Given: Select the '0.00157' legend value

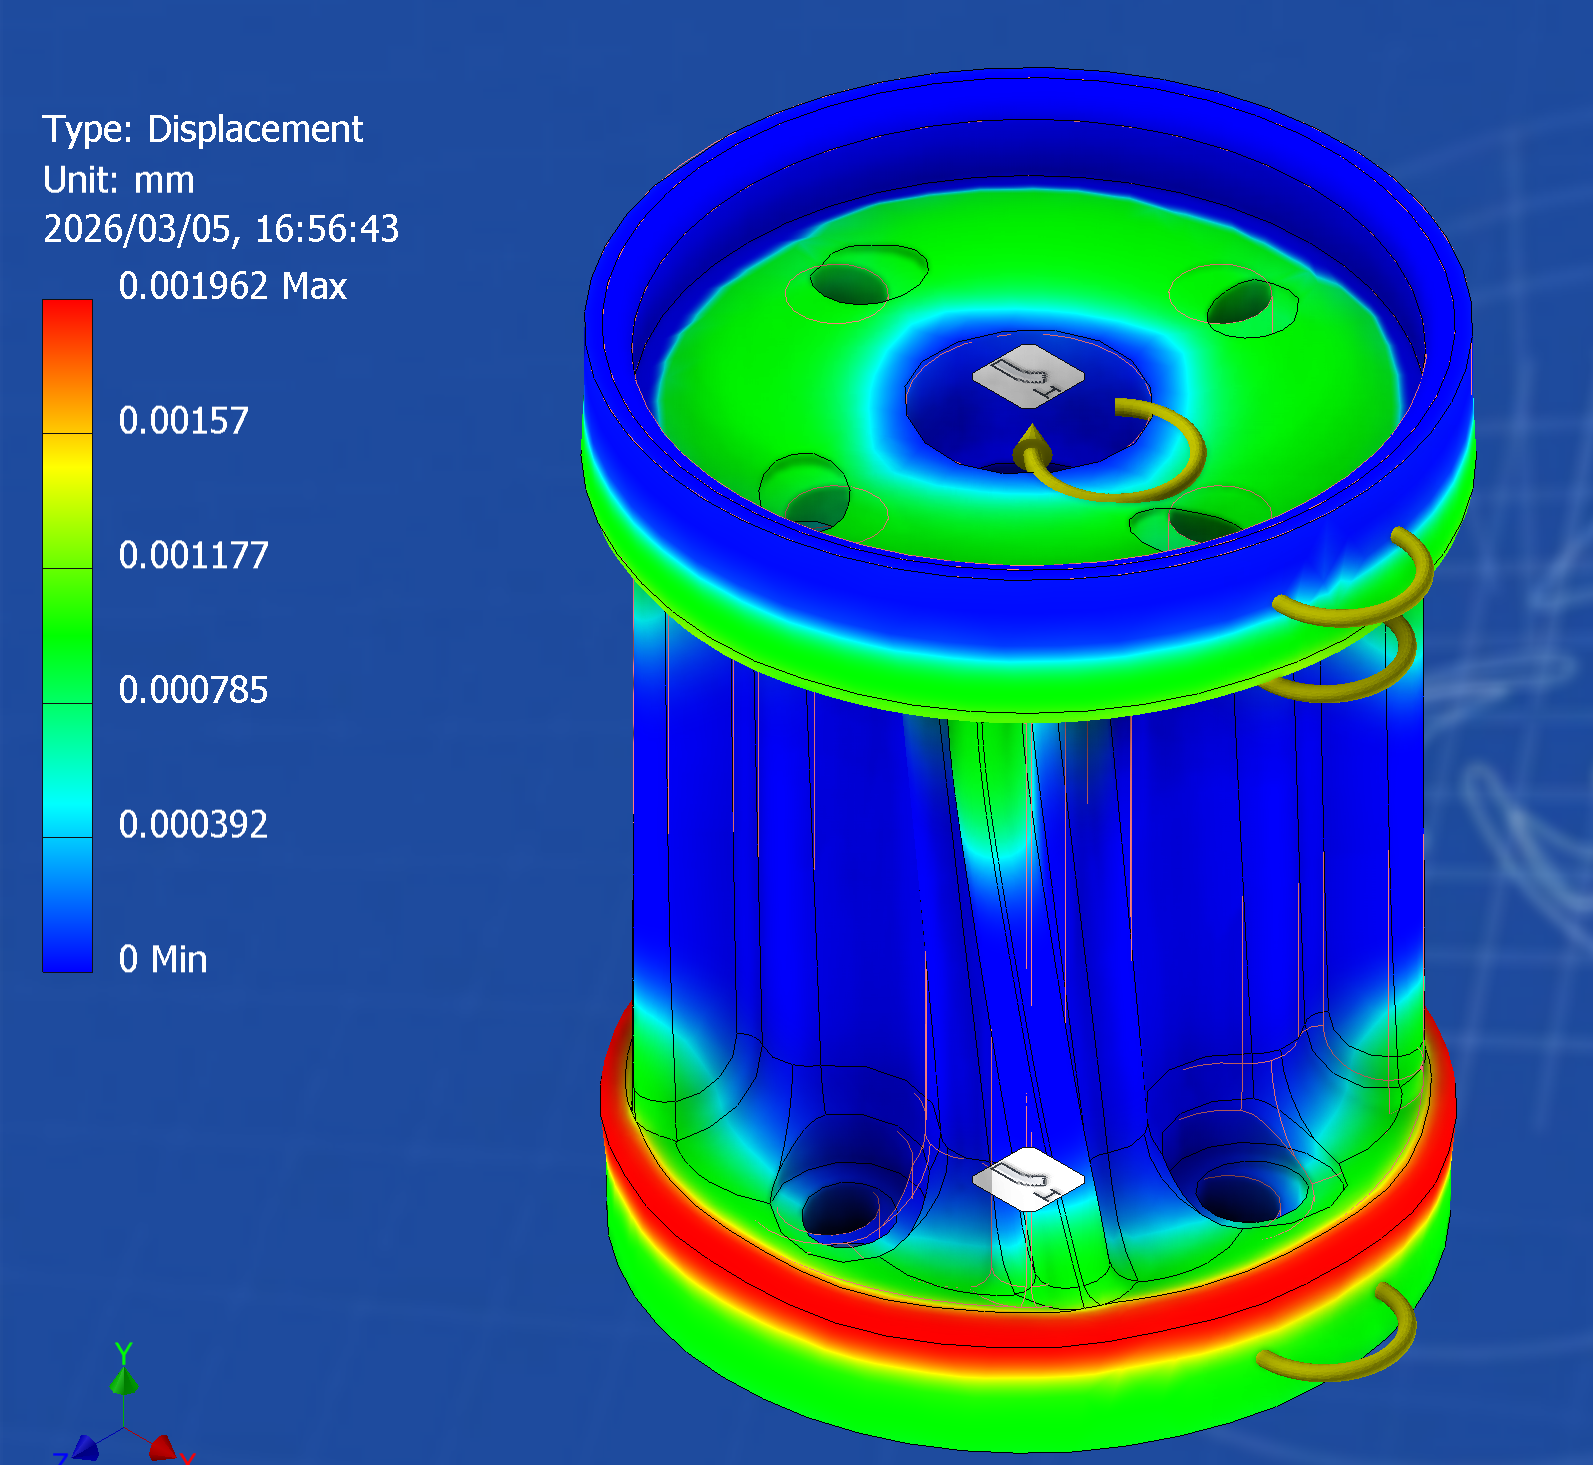Looking at the screenshot, I should [183, 420].
